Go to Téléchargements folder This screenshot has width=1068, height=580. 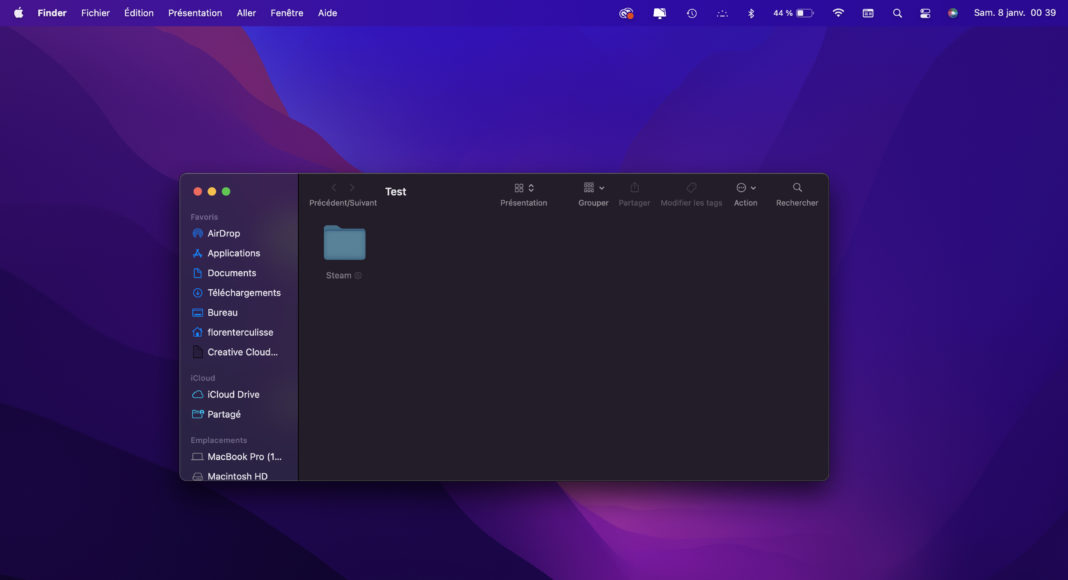[x=244, y=293]
